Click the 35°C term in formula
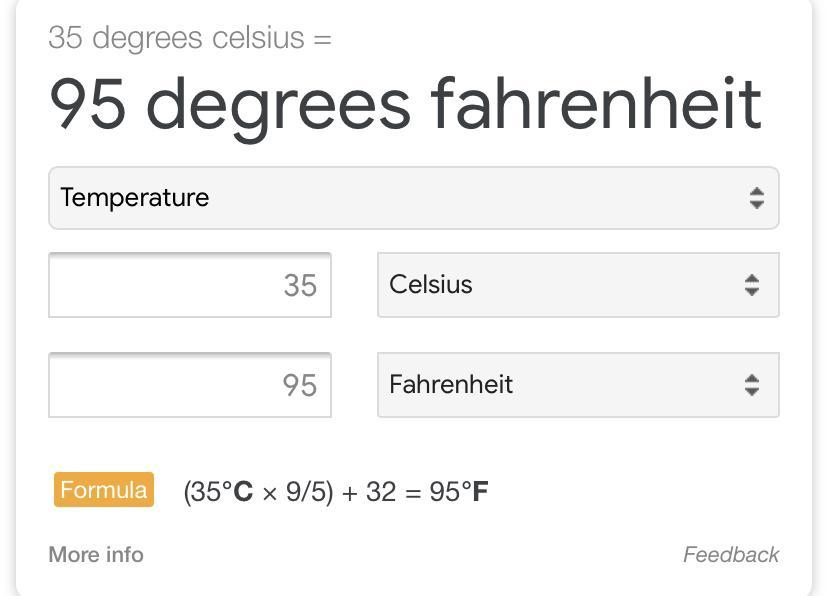 [220, 492]
